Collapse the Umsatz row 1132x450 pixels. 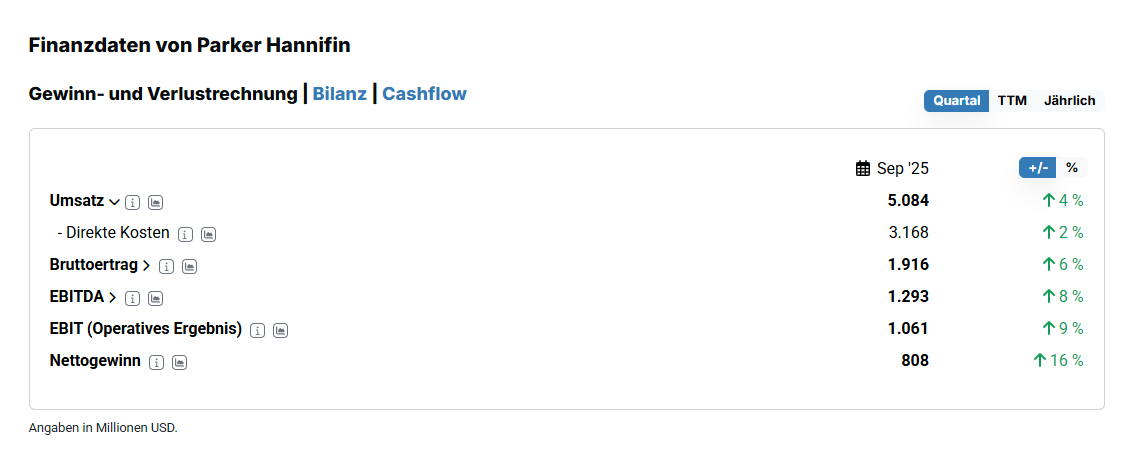(114, 202)
